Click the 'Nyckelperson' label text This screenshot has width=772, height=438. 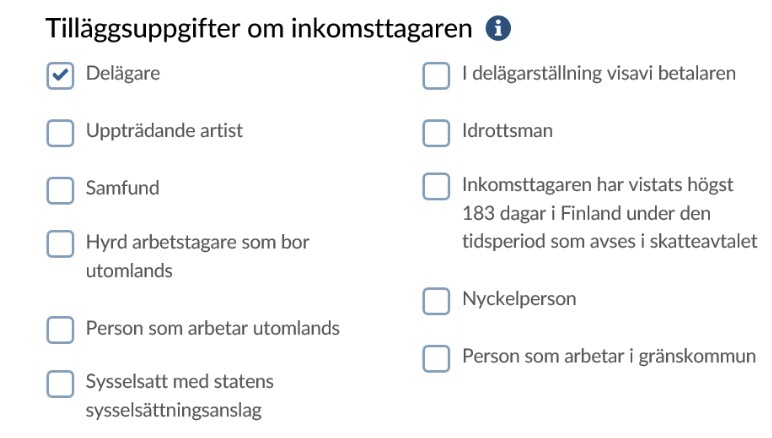point(519,299)
